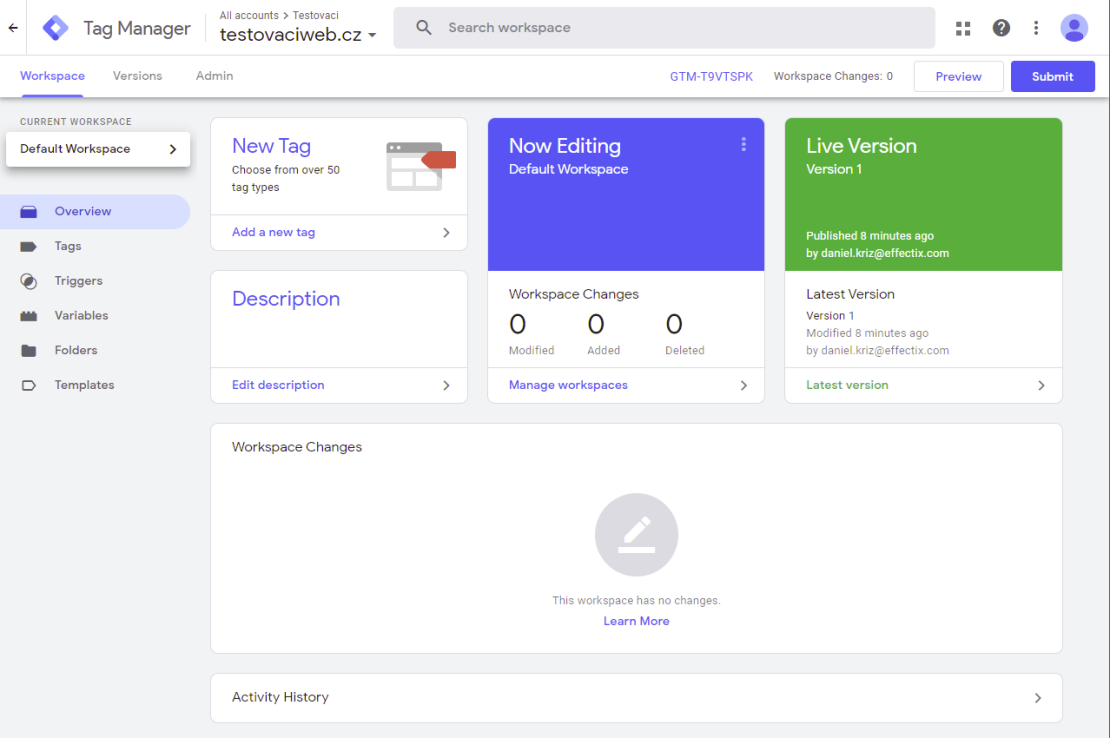Click the Workspace Changes: 0 counter
Image resolution: width=1110 pixels, height=738 pixels.
click(x=833, y=76)
